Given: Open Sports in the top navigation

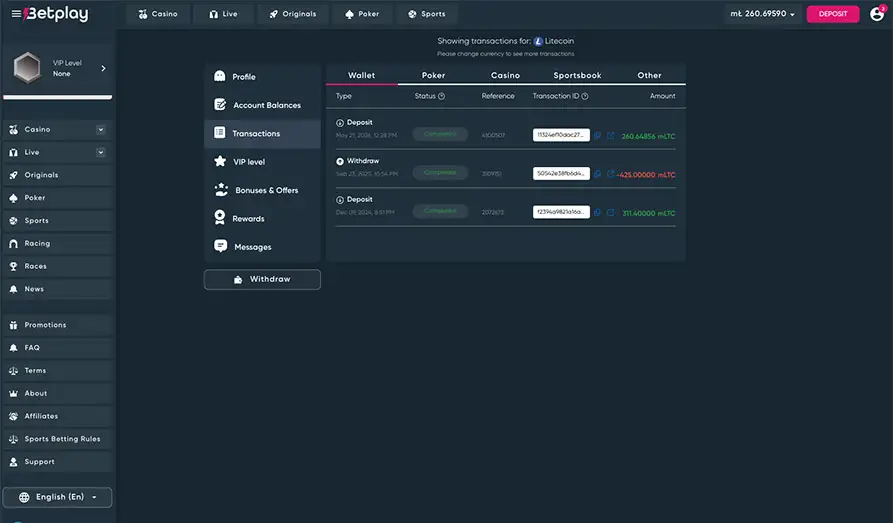Looking at the screenshot, I should (427, 14).
